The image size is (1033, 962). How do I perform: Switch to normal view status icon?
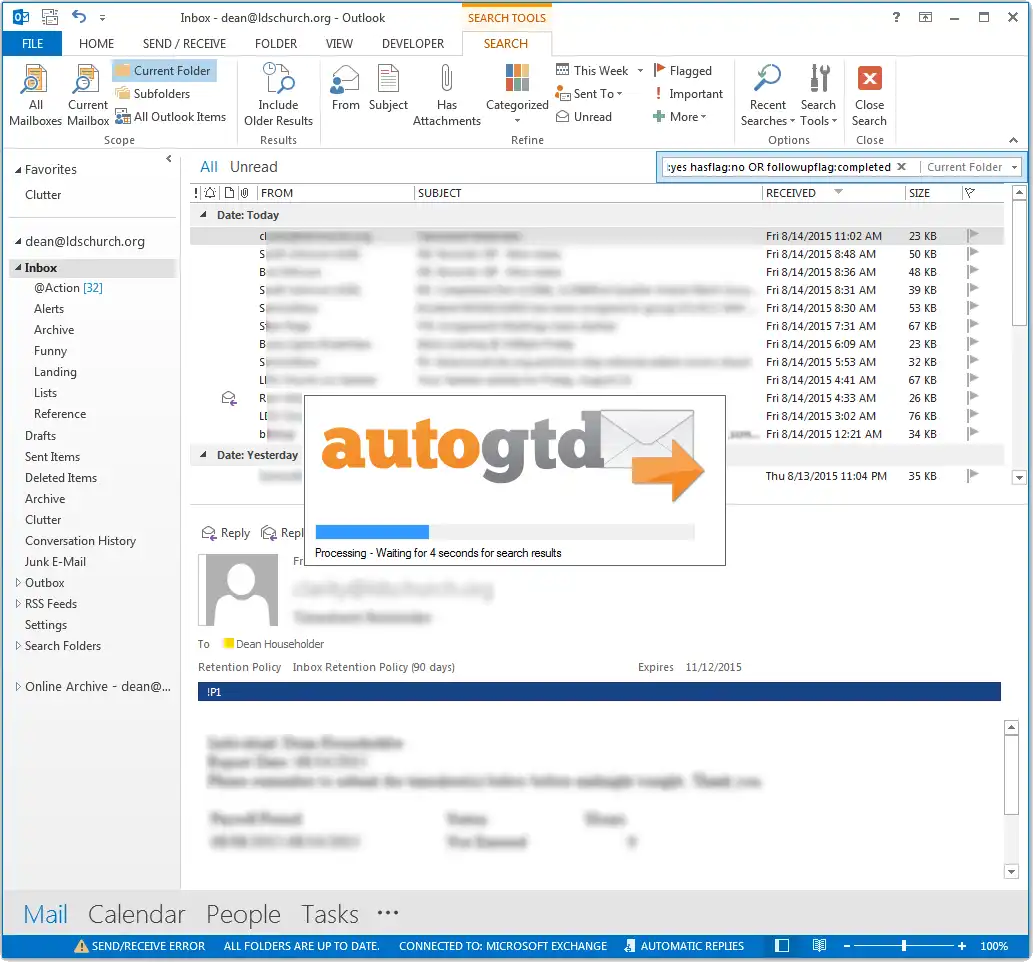(x=782, y=946)
